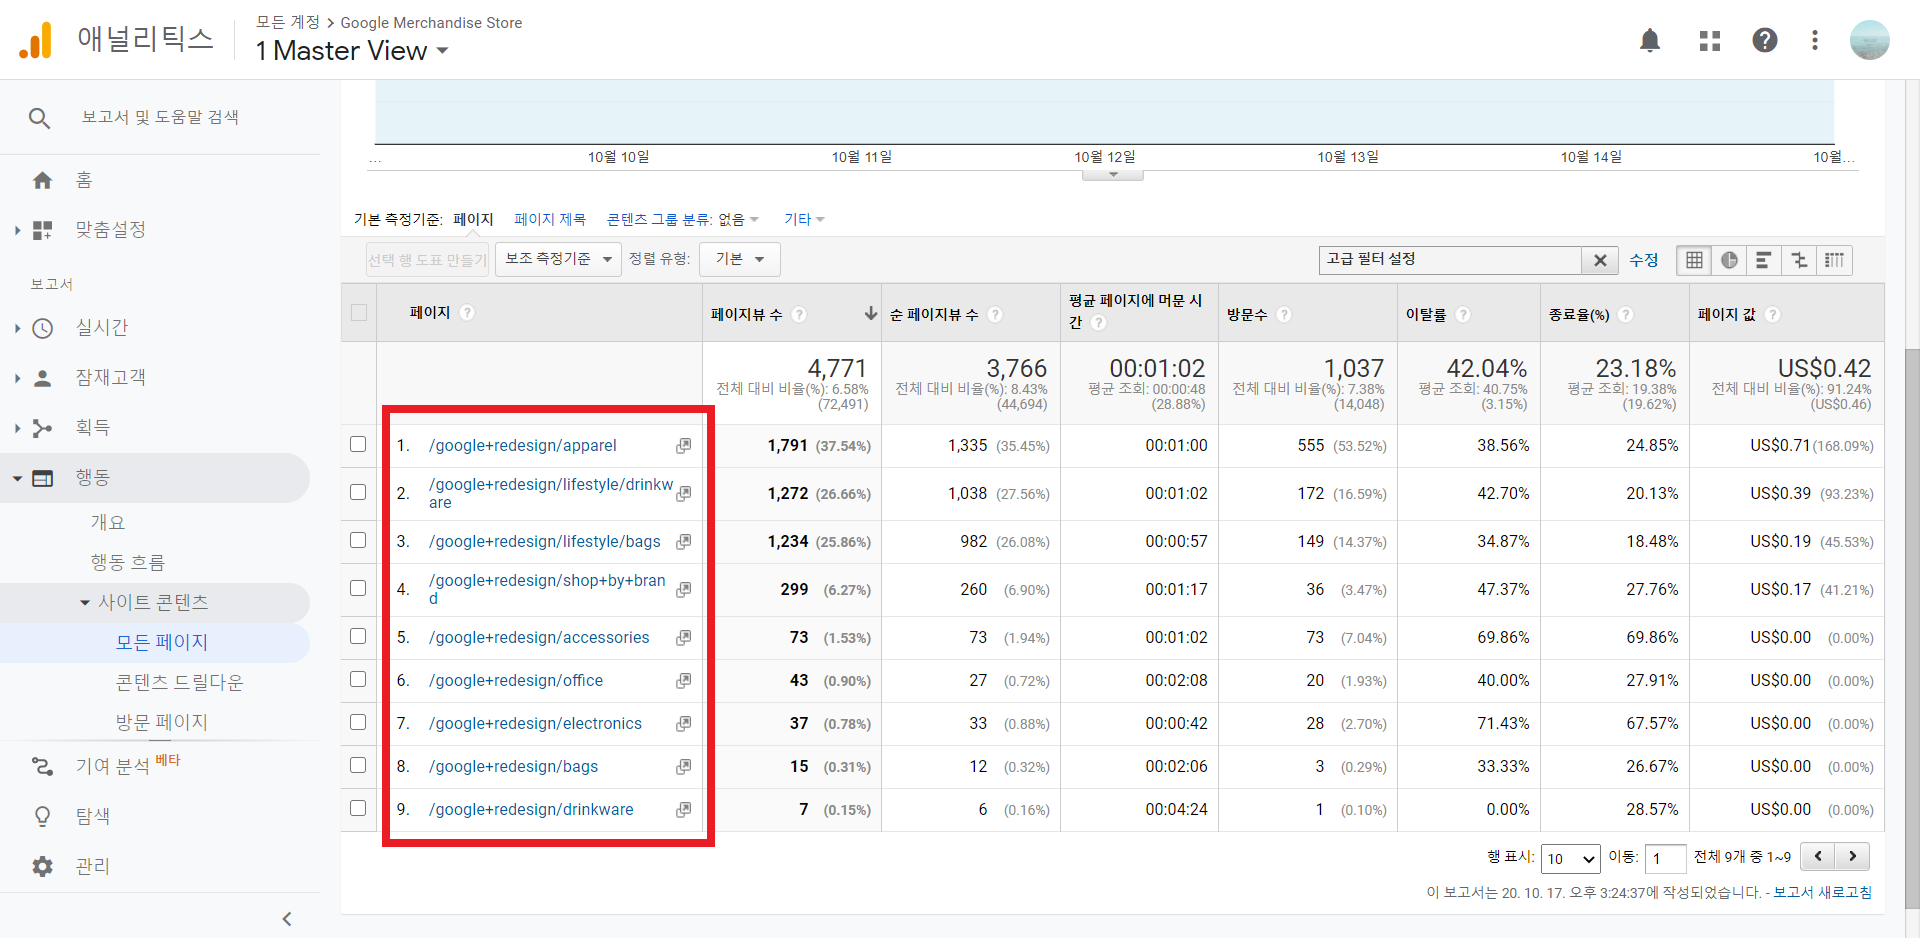Open /google+redesign/bags external link icon

(684, 767)
